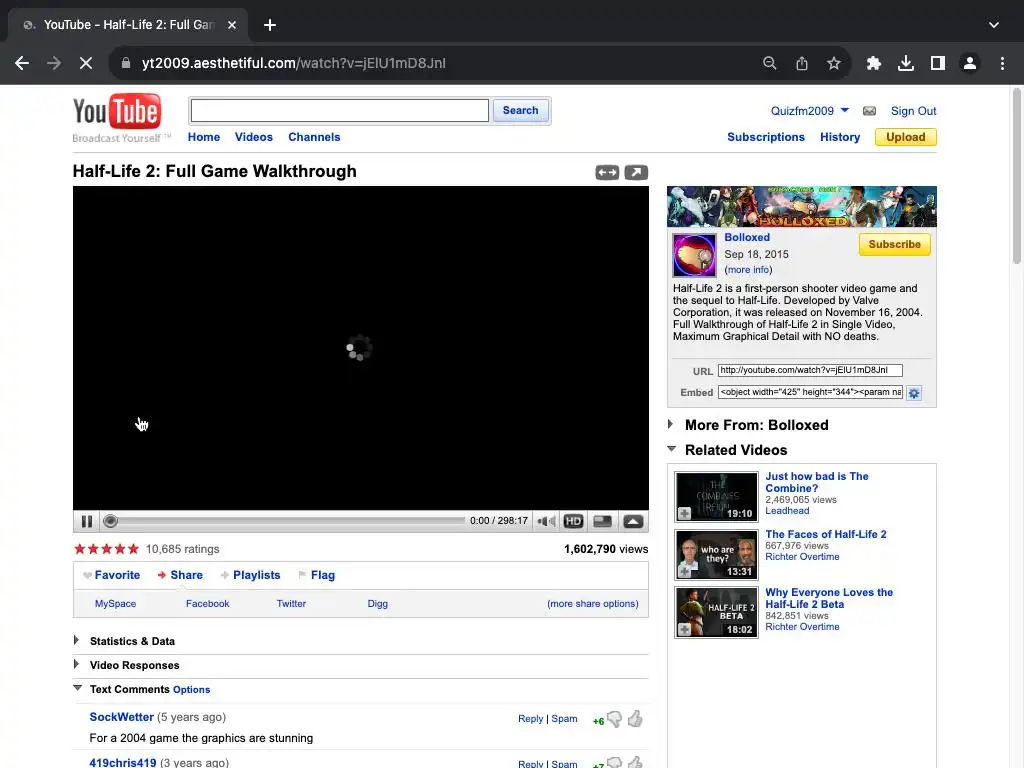This screenshot has width=1024, height=768.
Task: Open browser downloads icon
Action: pyautogui.click(x=905, y=63)
